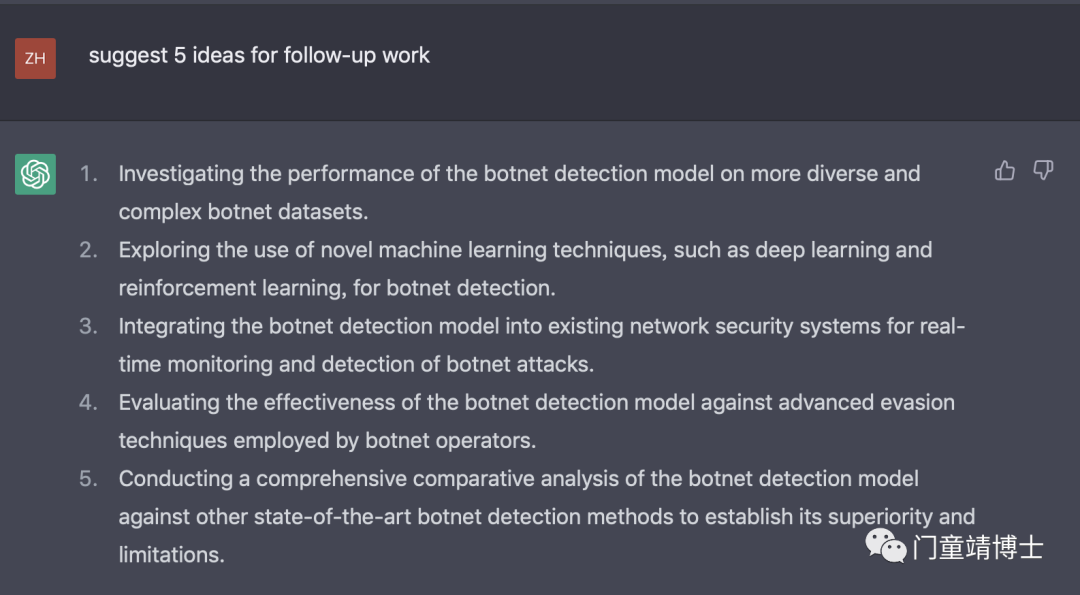Click the line starting "Evaluating the effectiveness"
This screenshot has height=595, width=1080.
(537, 402)
